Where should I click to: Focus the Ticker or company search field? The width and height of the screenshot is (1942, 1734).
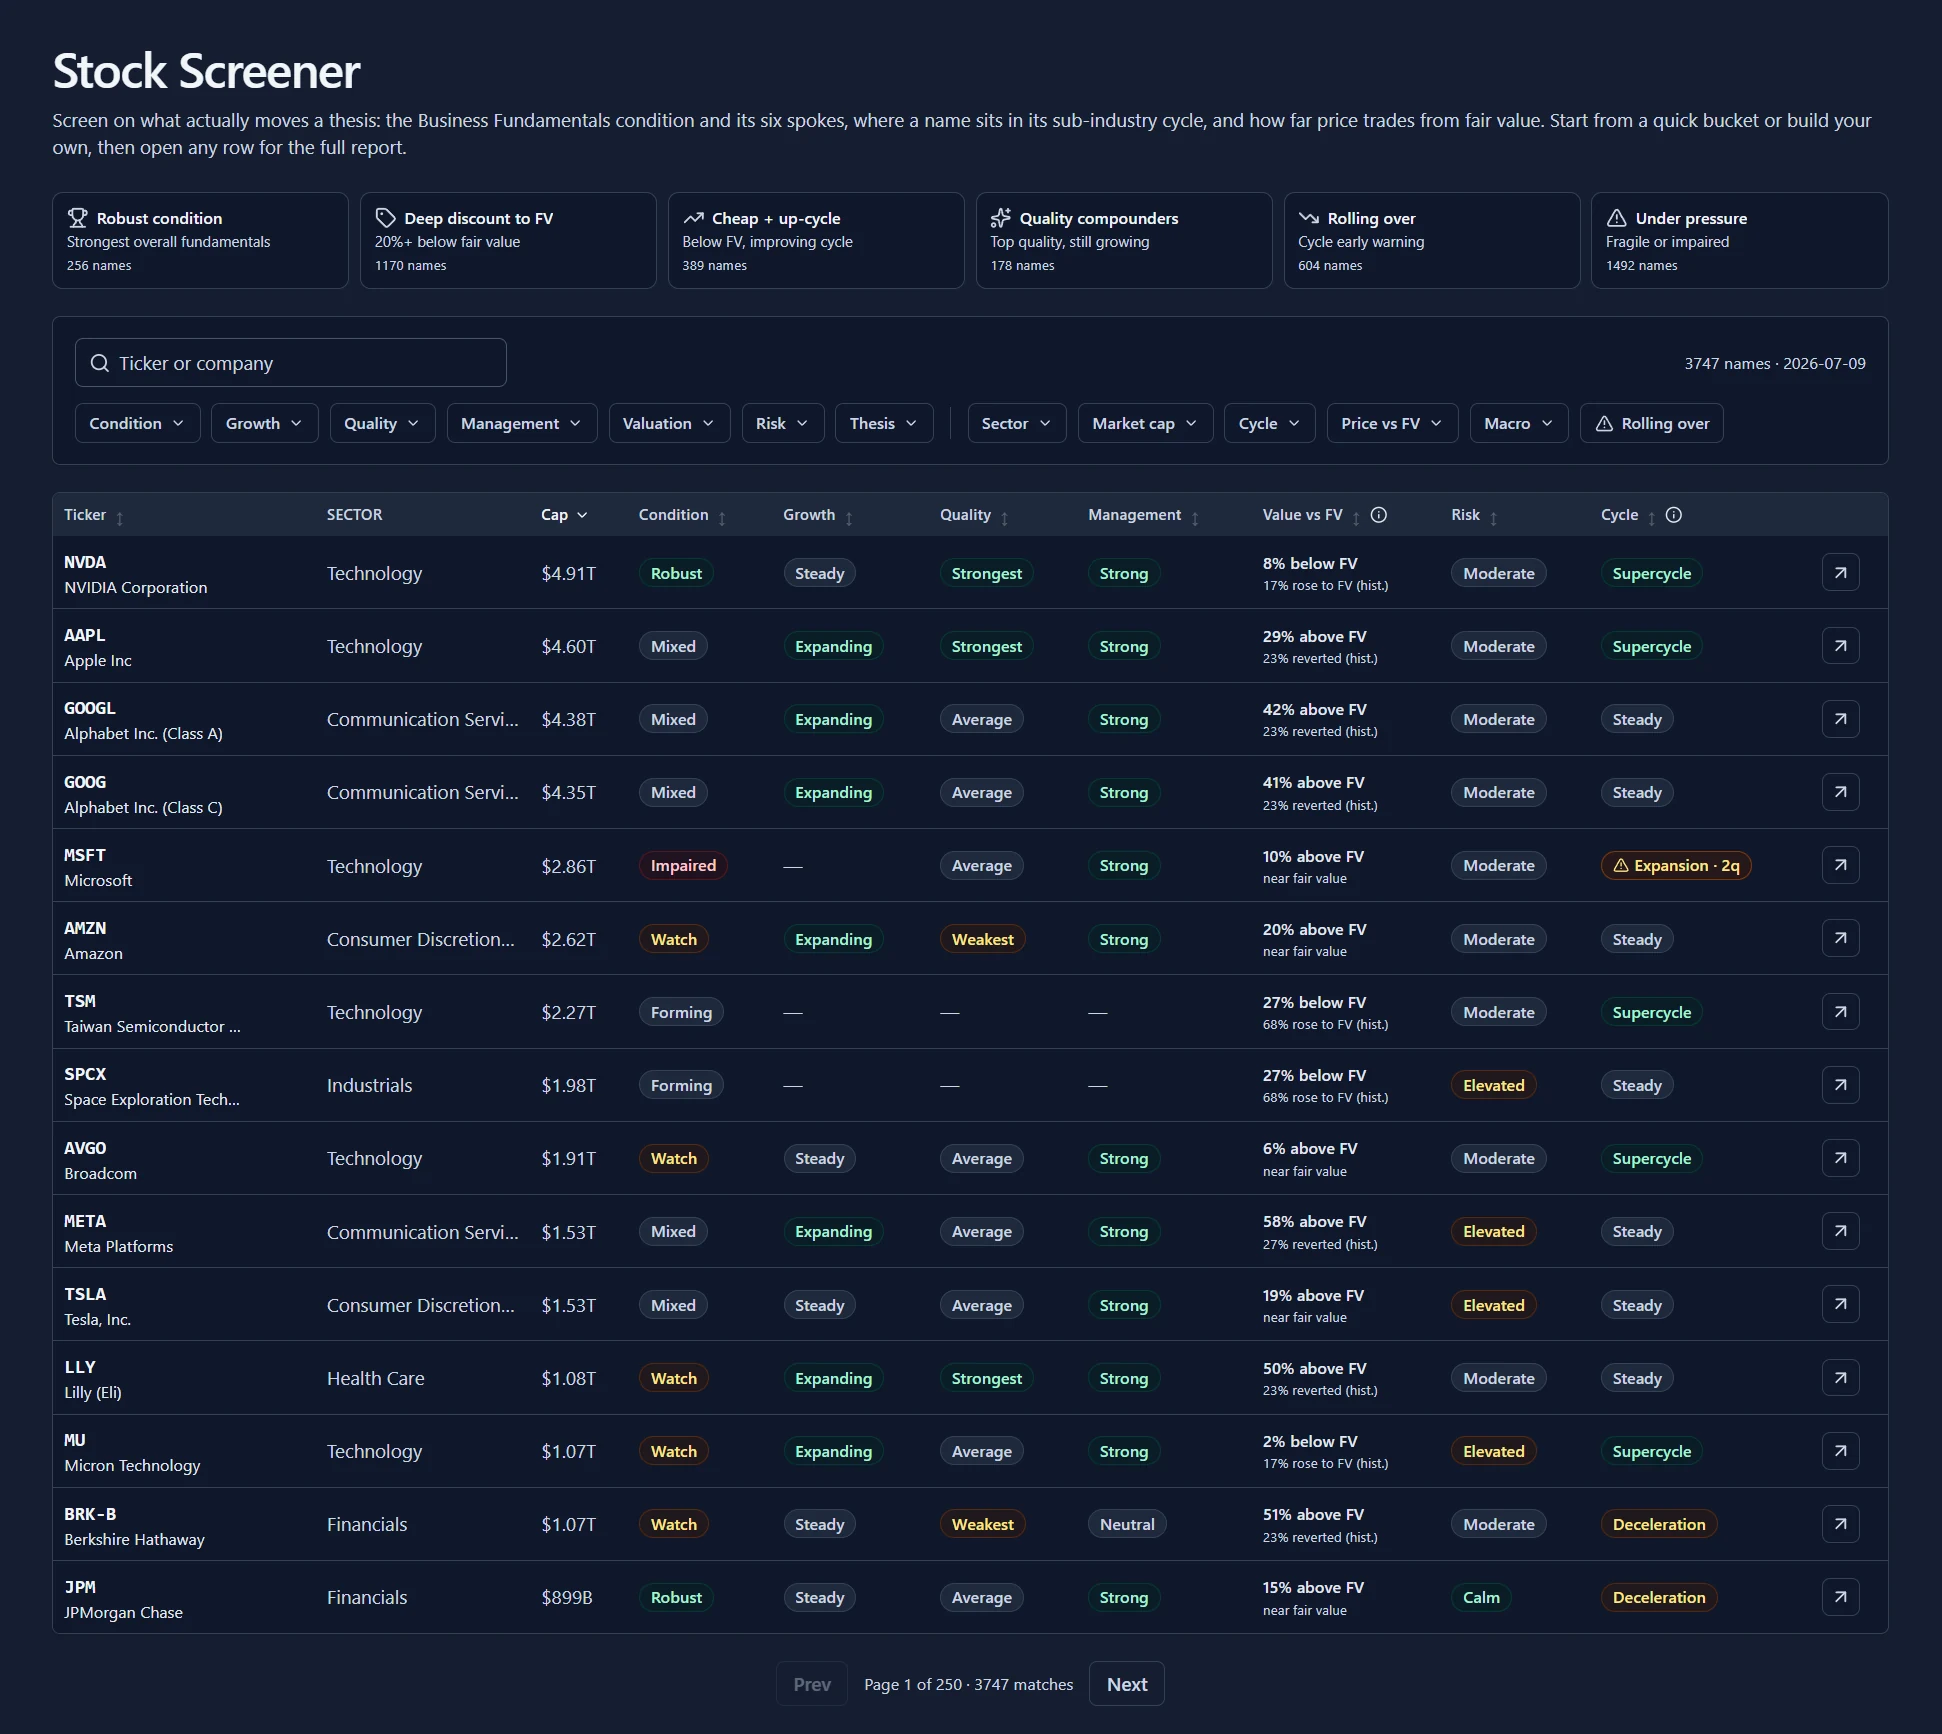coord(290,363)
